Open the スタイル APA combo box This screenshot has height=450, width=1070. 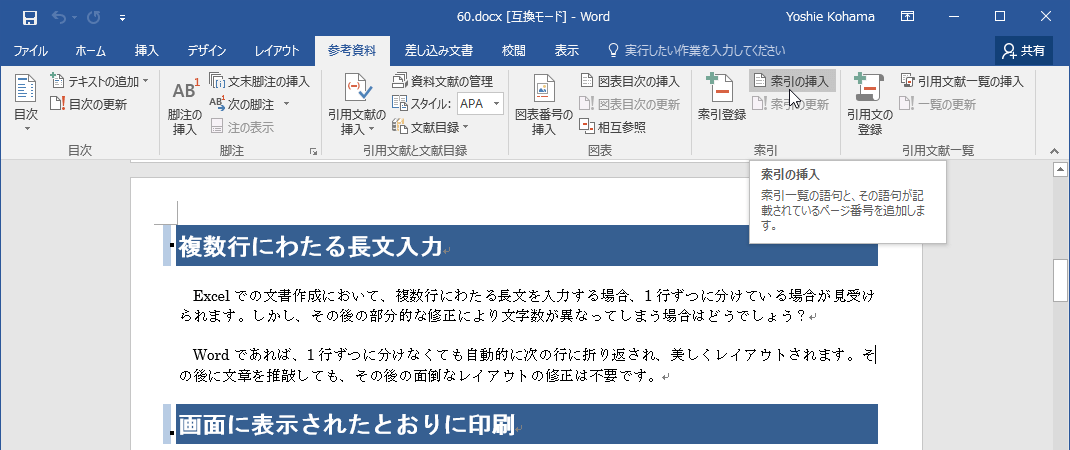(x=481, y=104)
